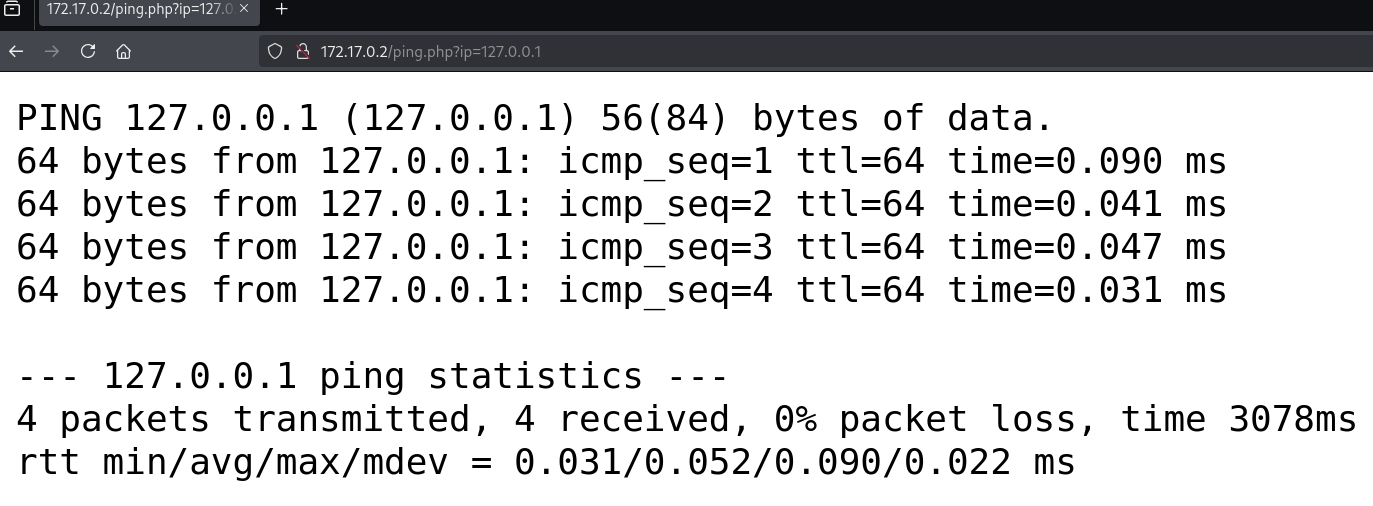Click the icmp_seq=4 output line
The height and width of the screenshot is (506, 1373).
(x=621, y=291)
